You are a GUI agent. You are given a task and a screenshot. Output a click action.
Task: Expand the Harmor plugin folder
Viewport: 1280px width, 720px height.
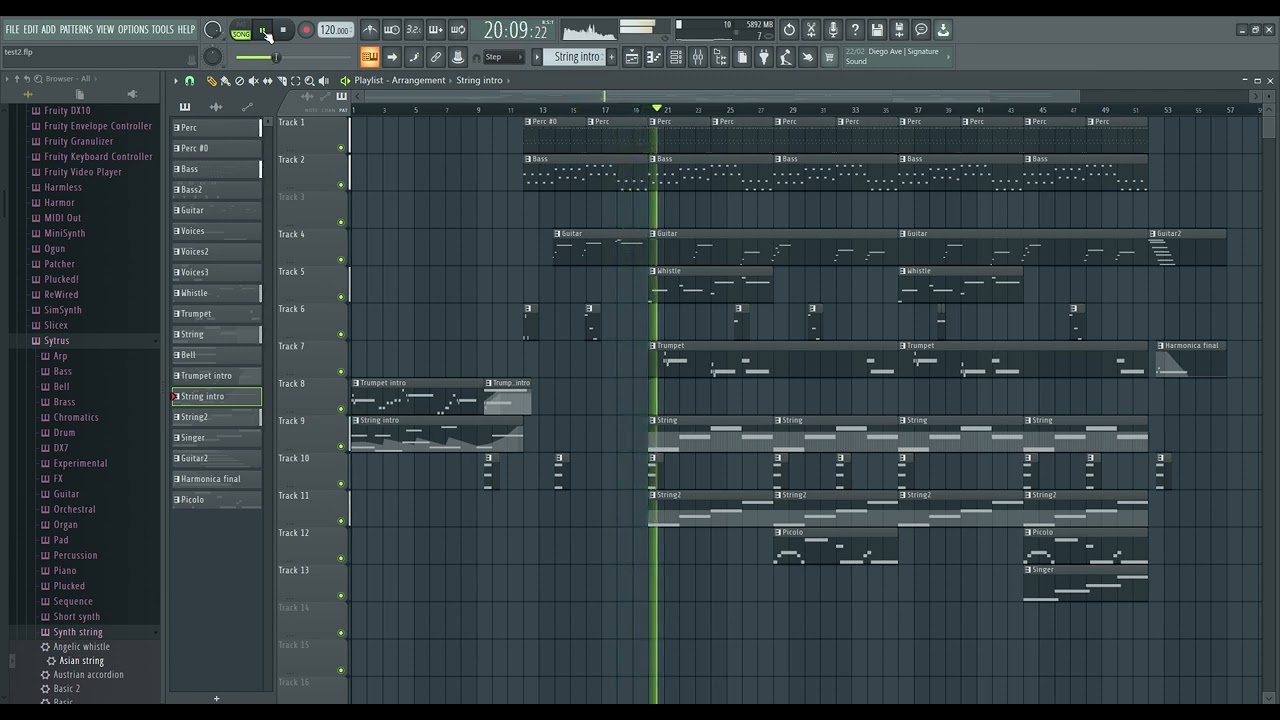[x=59, y=203]
